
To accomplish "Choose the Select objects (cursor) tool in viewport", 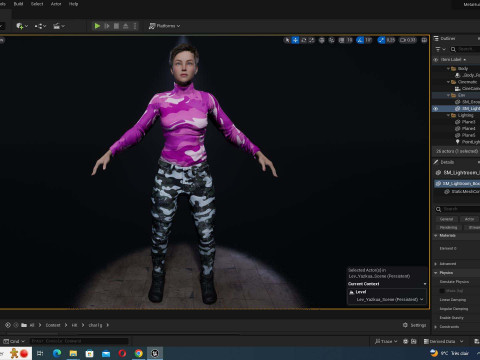I will [x=287, y=40].
